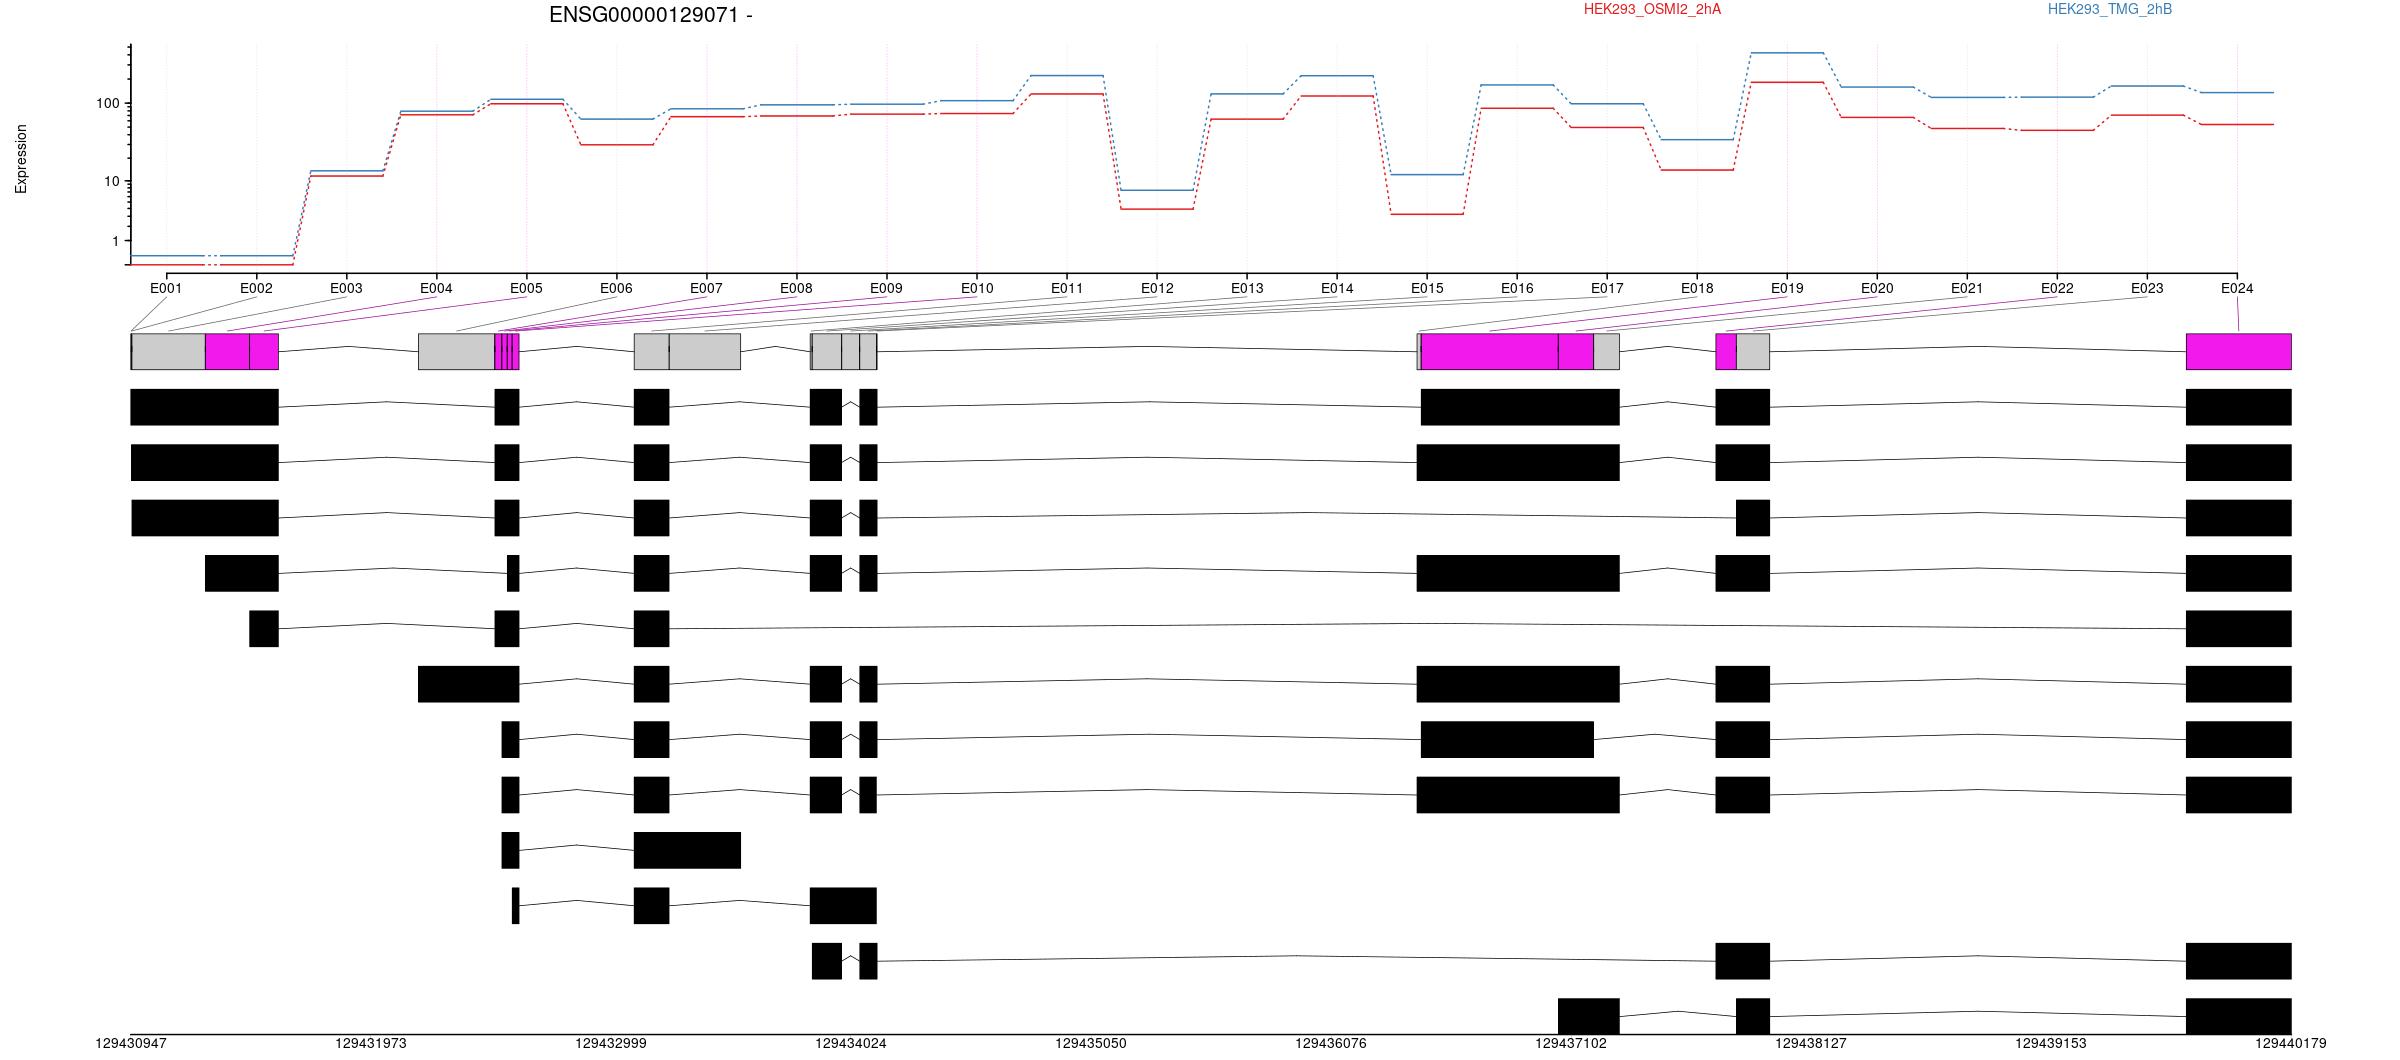Click the Expression axis label
The width and height of the screenshot is (2400, 1060).
point(21,159)
